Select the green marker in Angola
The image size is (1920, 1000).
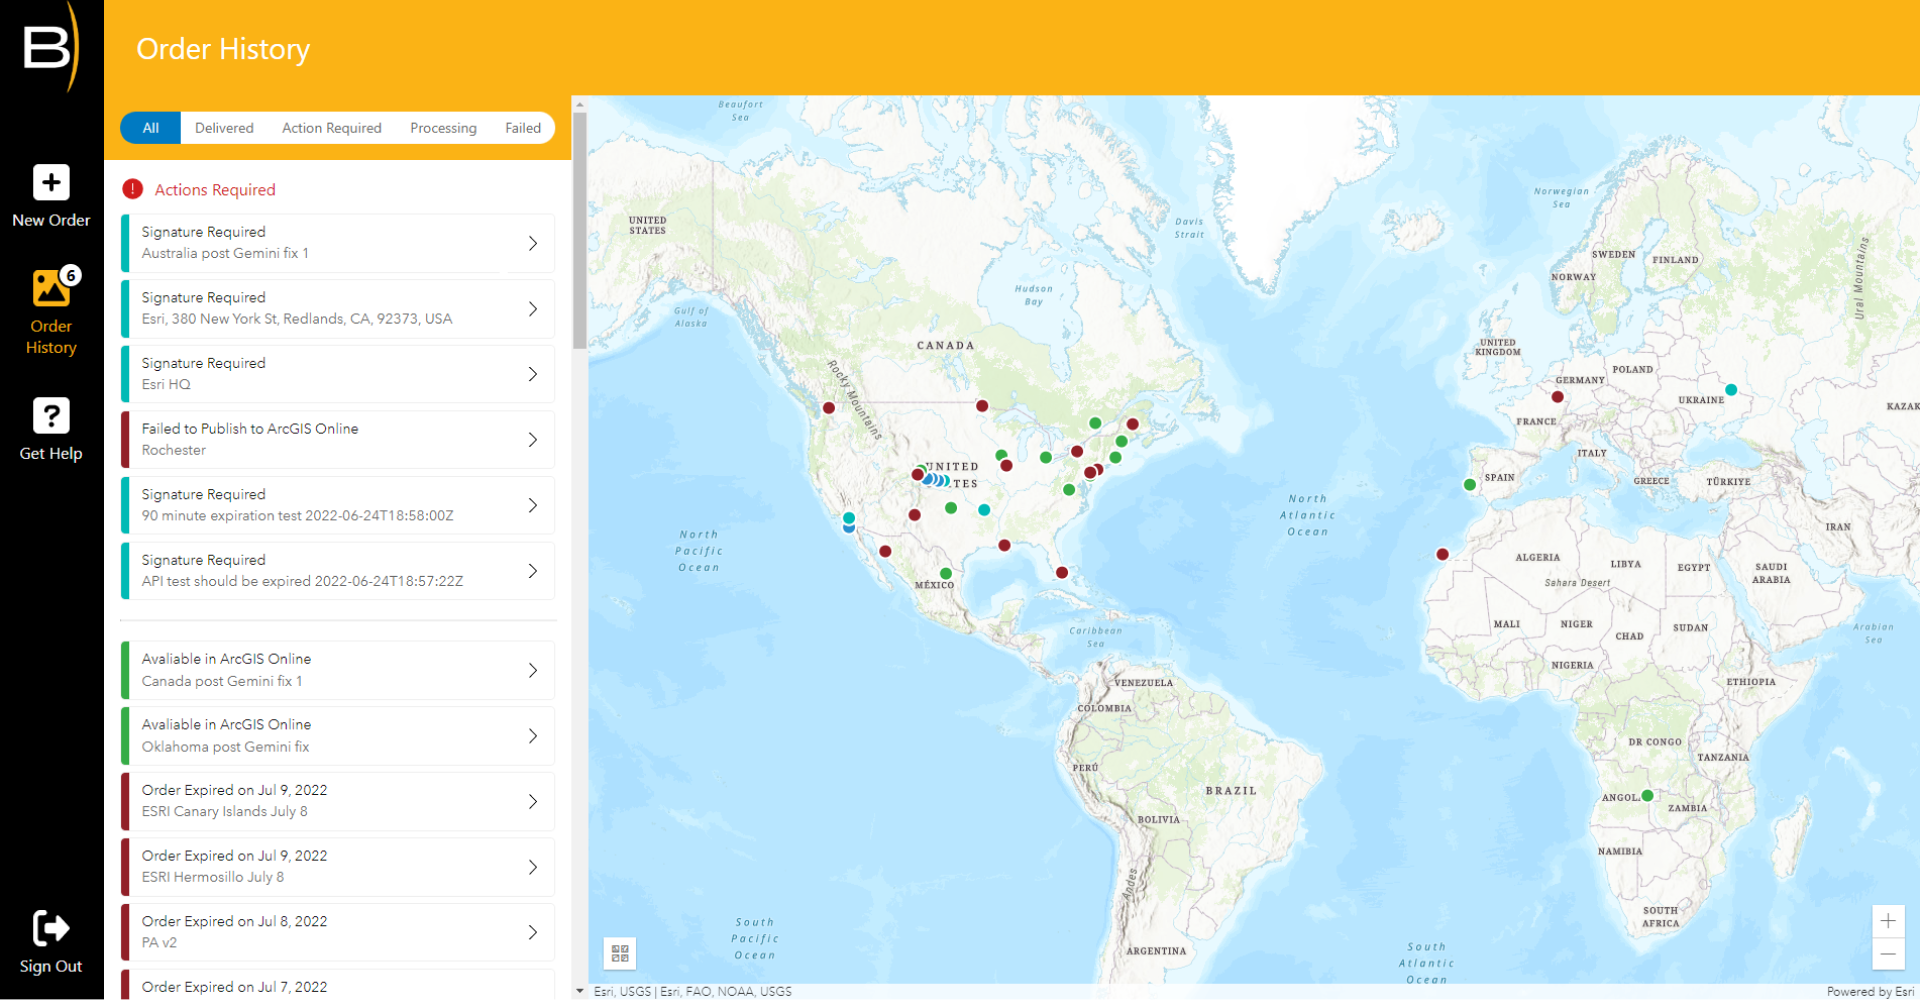click(x=1647, y=796)
